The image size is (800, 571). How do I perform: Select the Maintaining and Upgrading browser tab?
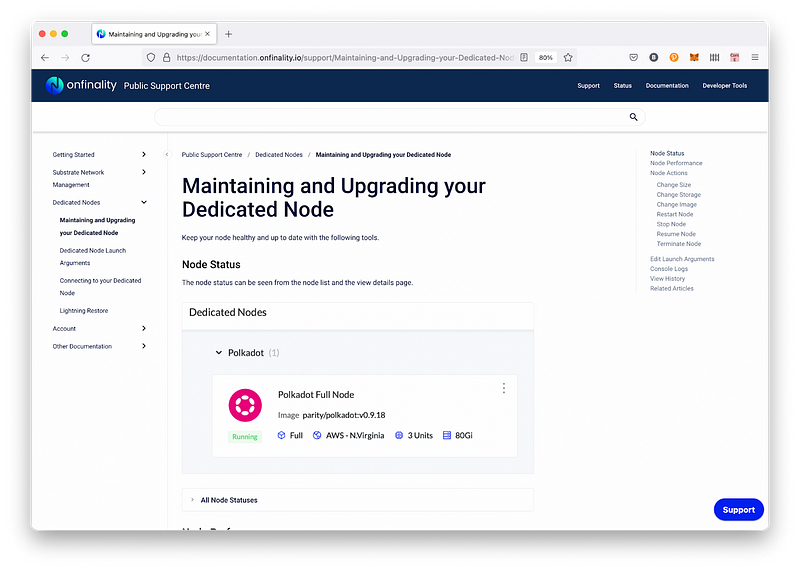(x=154, y=34)
